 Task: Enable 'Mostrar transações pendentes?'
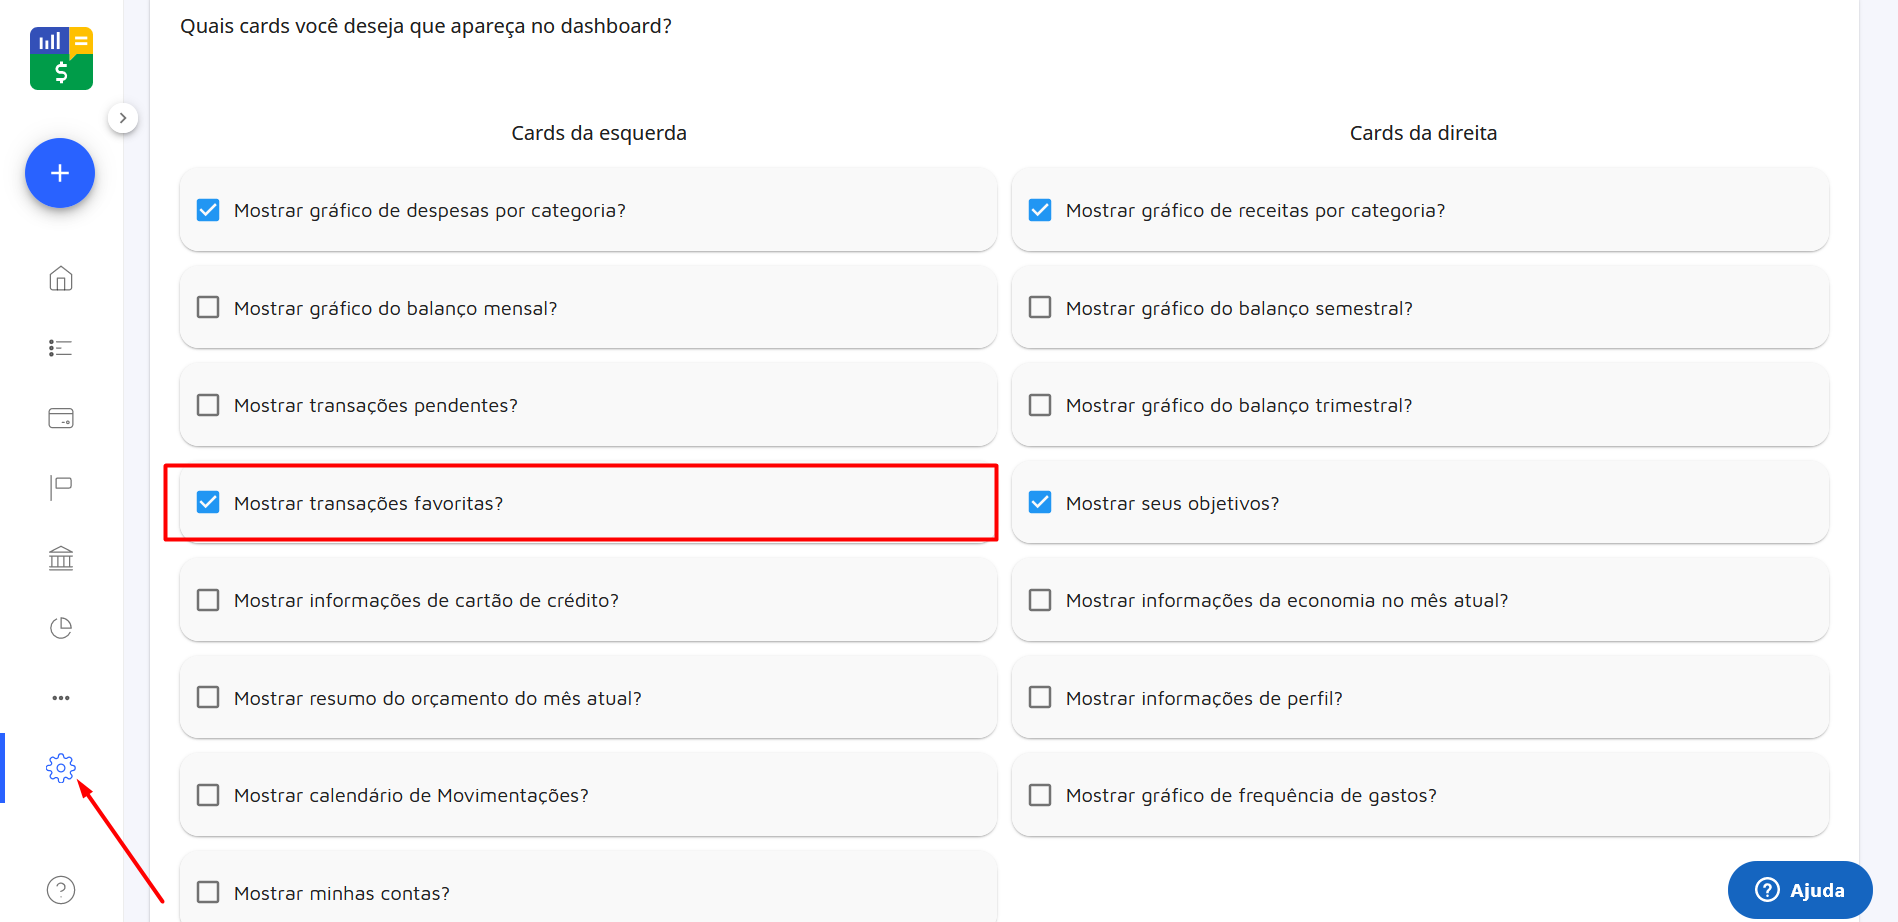click(x=207, y=404)
